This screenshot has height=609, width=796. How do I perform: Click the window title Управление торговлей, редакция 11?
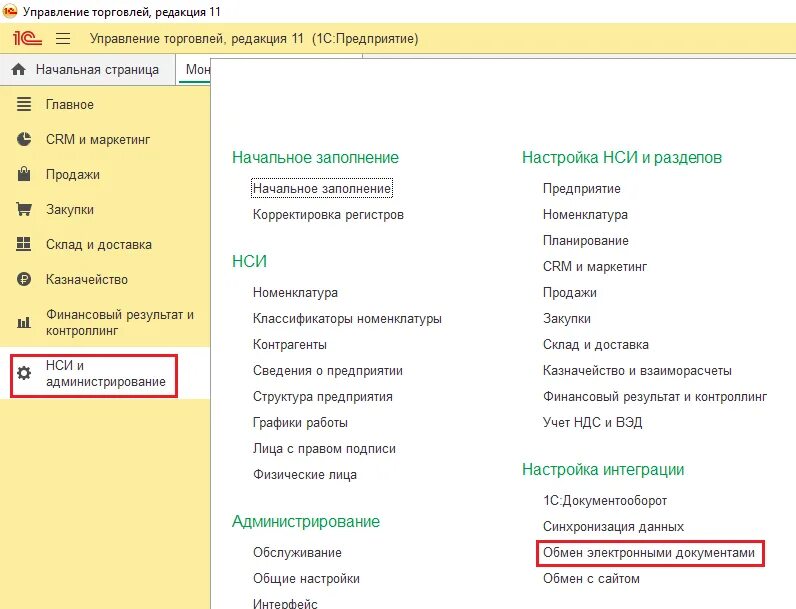122,12
